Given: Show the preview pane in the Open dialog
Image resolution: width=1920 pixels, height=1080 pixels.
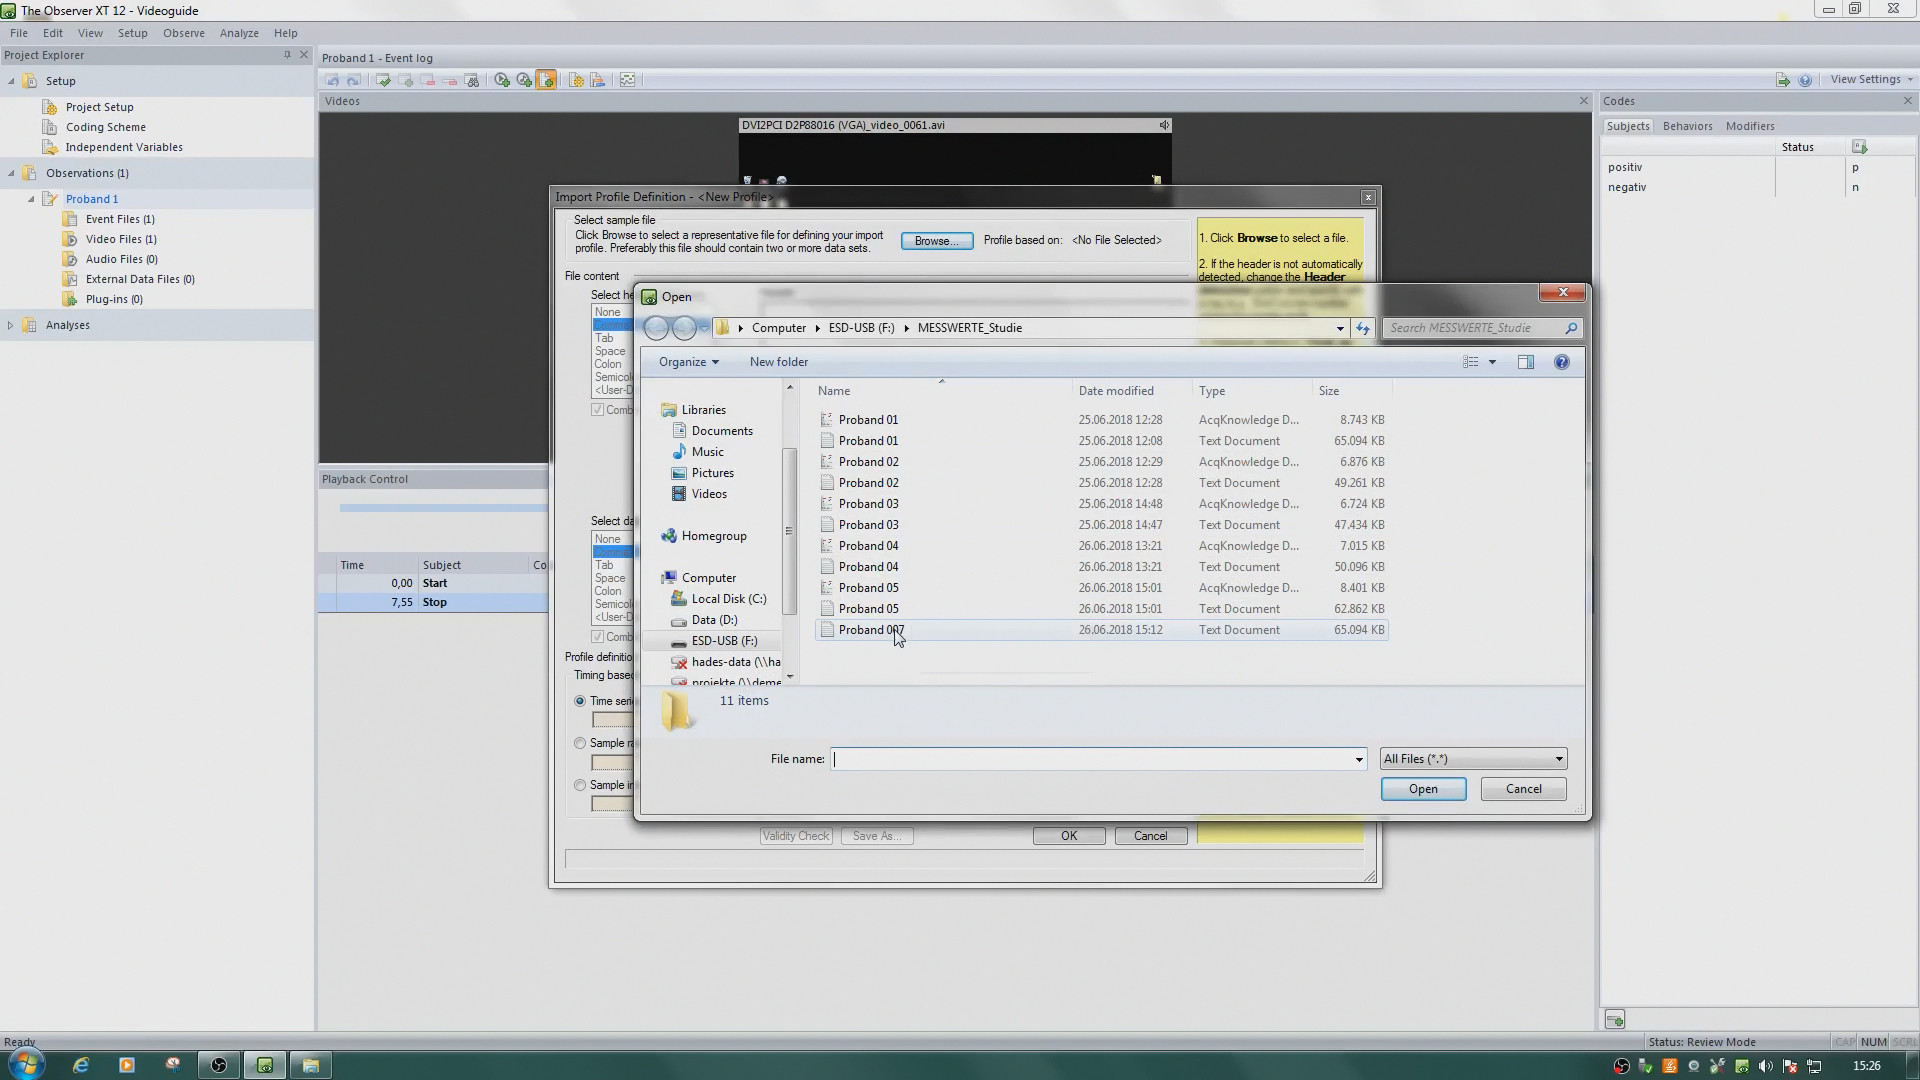Looking at the screenshot, I should 1525,362.
